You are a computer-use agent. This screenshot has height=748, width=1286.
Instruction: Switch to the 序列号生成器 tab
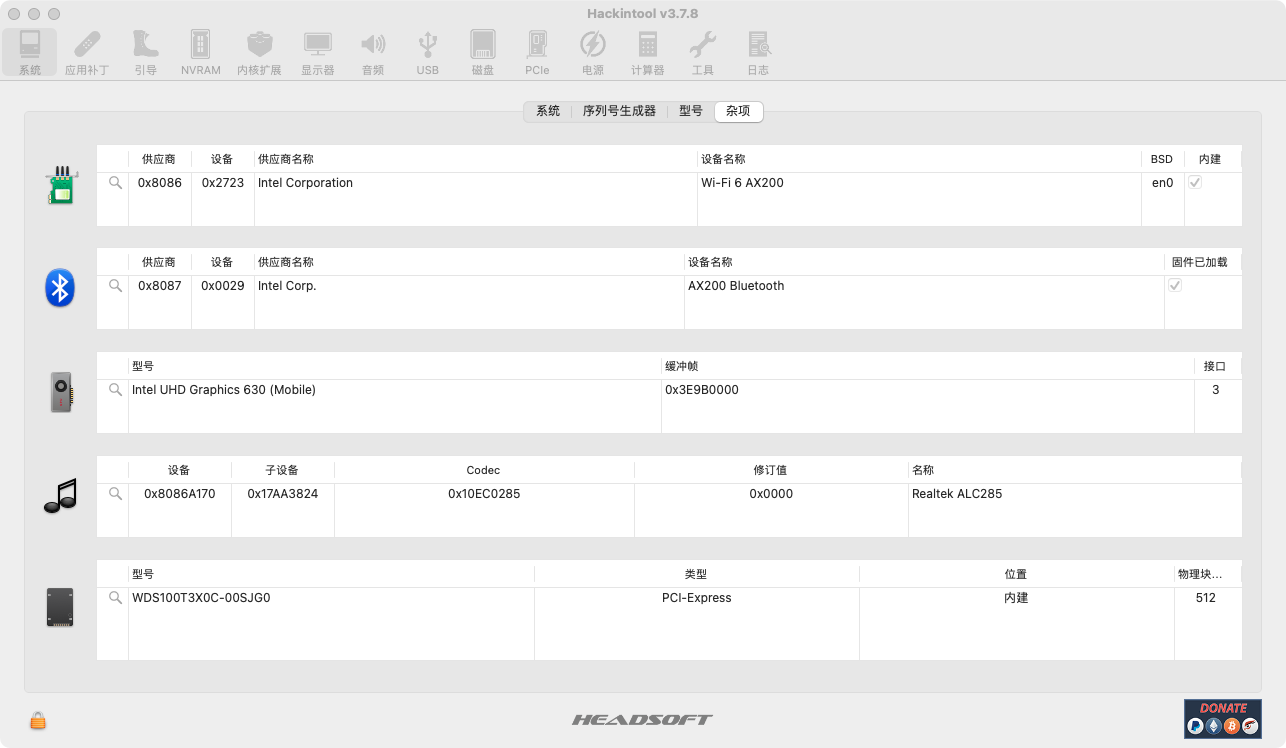click(619, 111)
